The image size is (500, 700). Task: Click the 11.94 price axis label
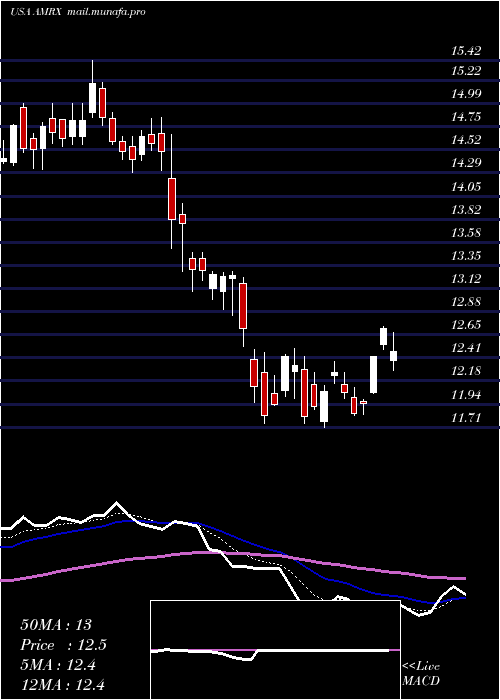(466, 395)
